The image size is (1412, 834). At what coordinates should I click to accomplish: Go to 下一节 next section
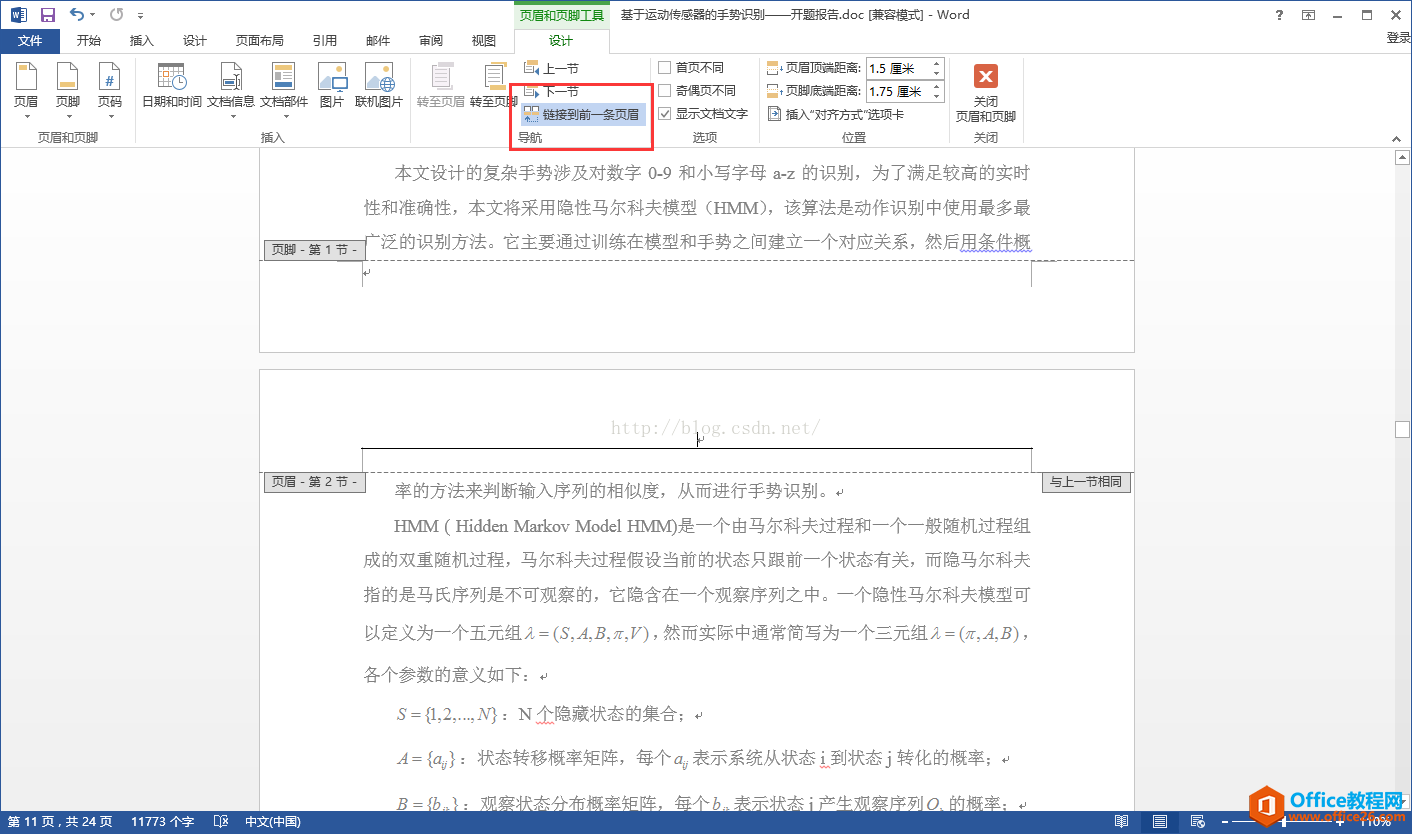tap(552, 91)
